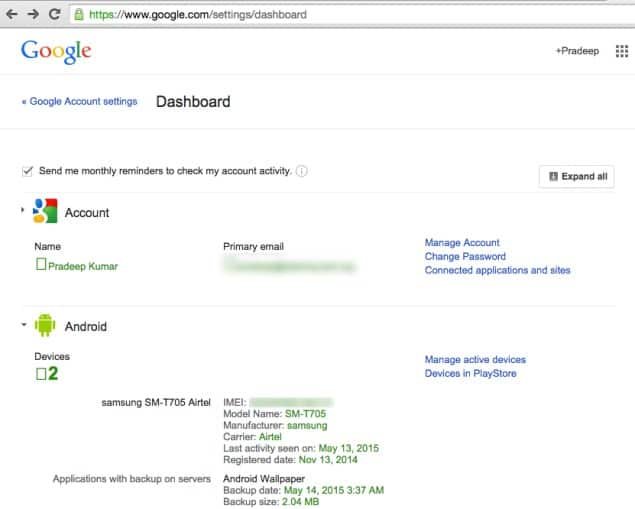Click the Google logo
This screenshot has height=509, width=635.
pyautogui.click(x=56, y=51)
